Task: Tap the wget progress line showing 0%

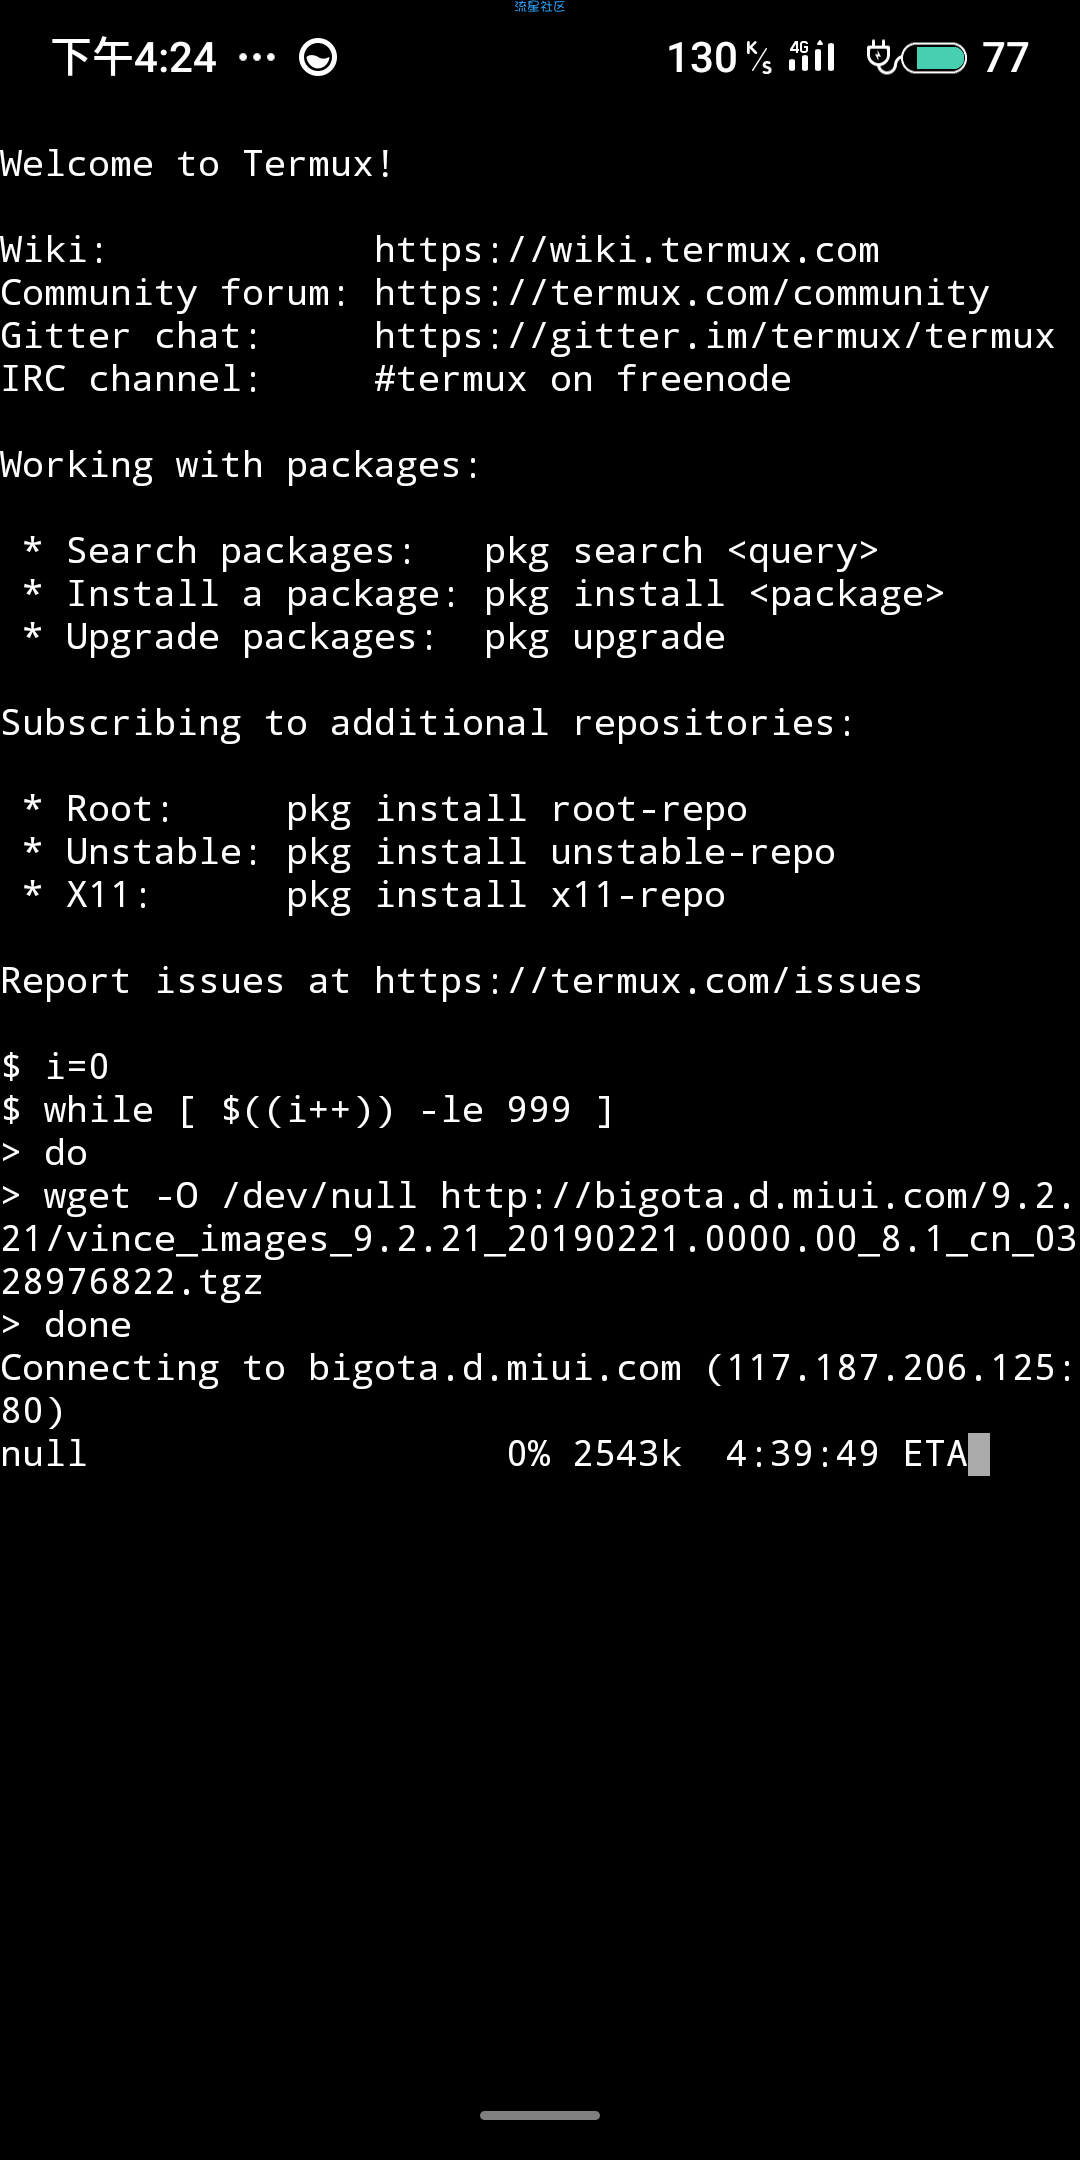Action: [495, 1454]
